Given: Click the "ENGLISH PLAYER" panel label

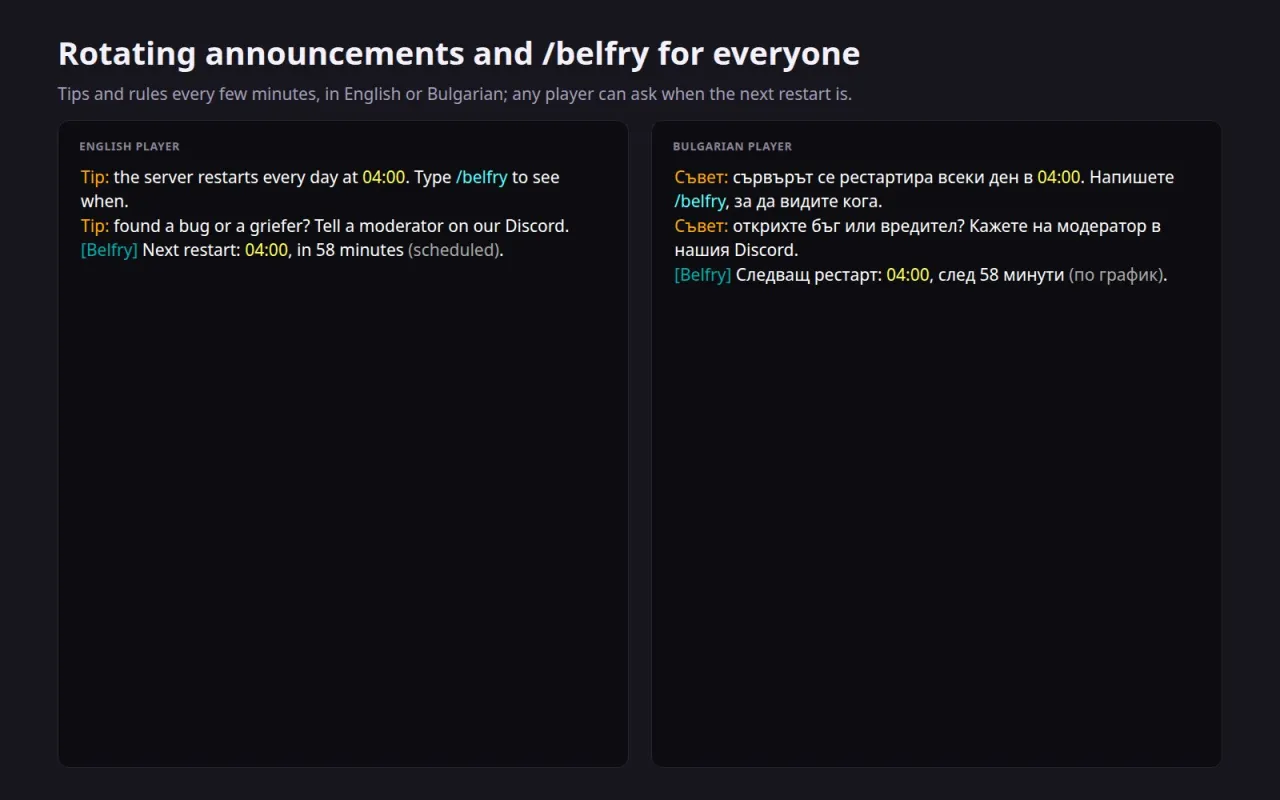Looking at the screenshot, I should (x=130, y=146).
